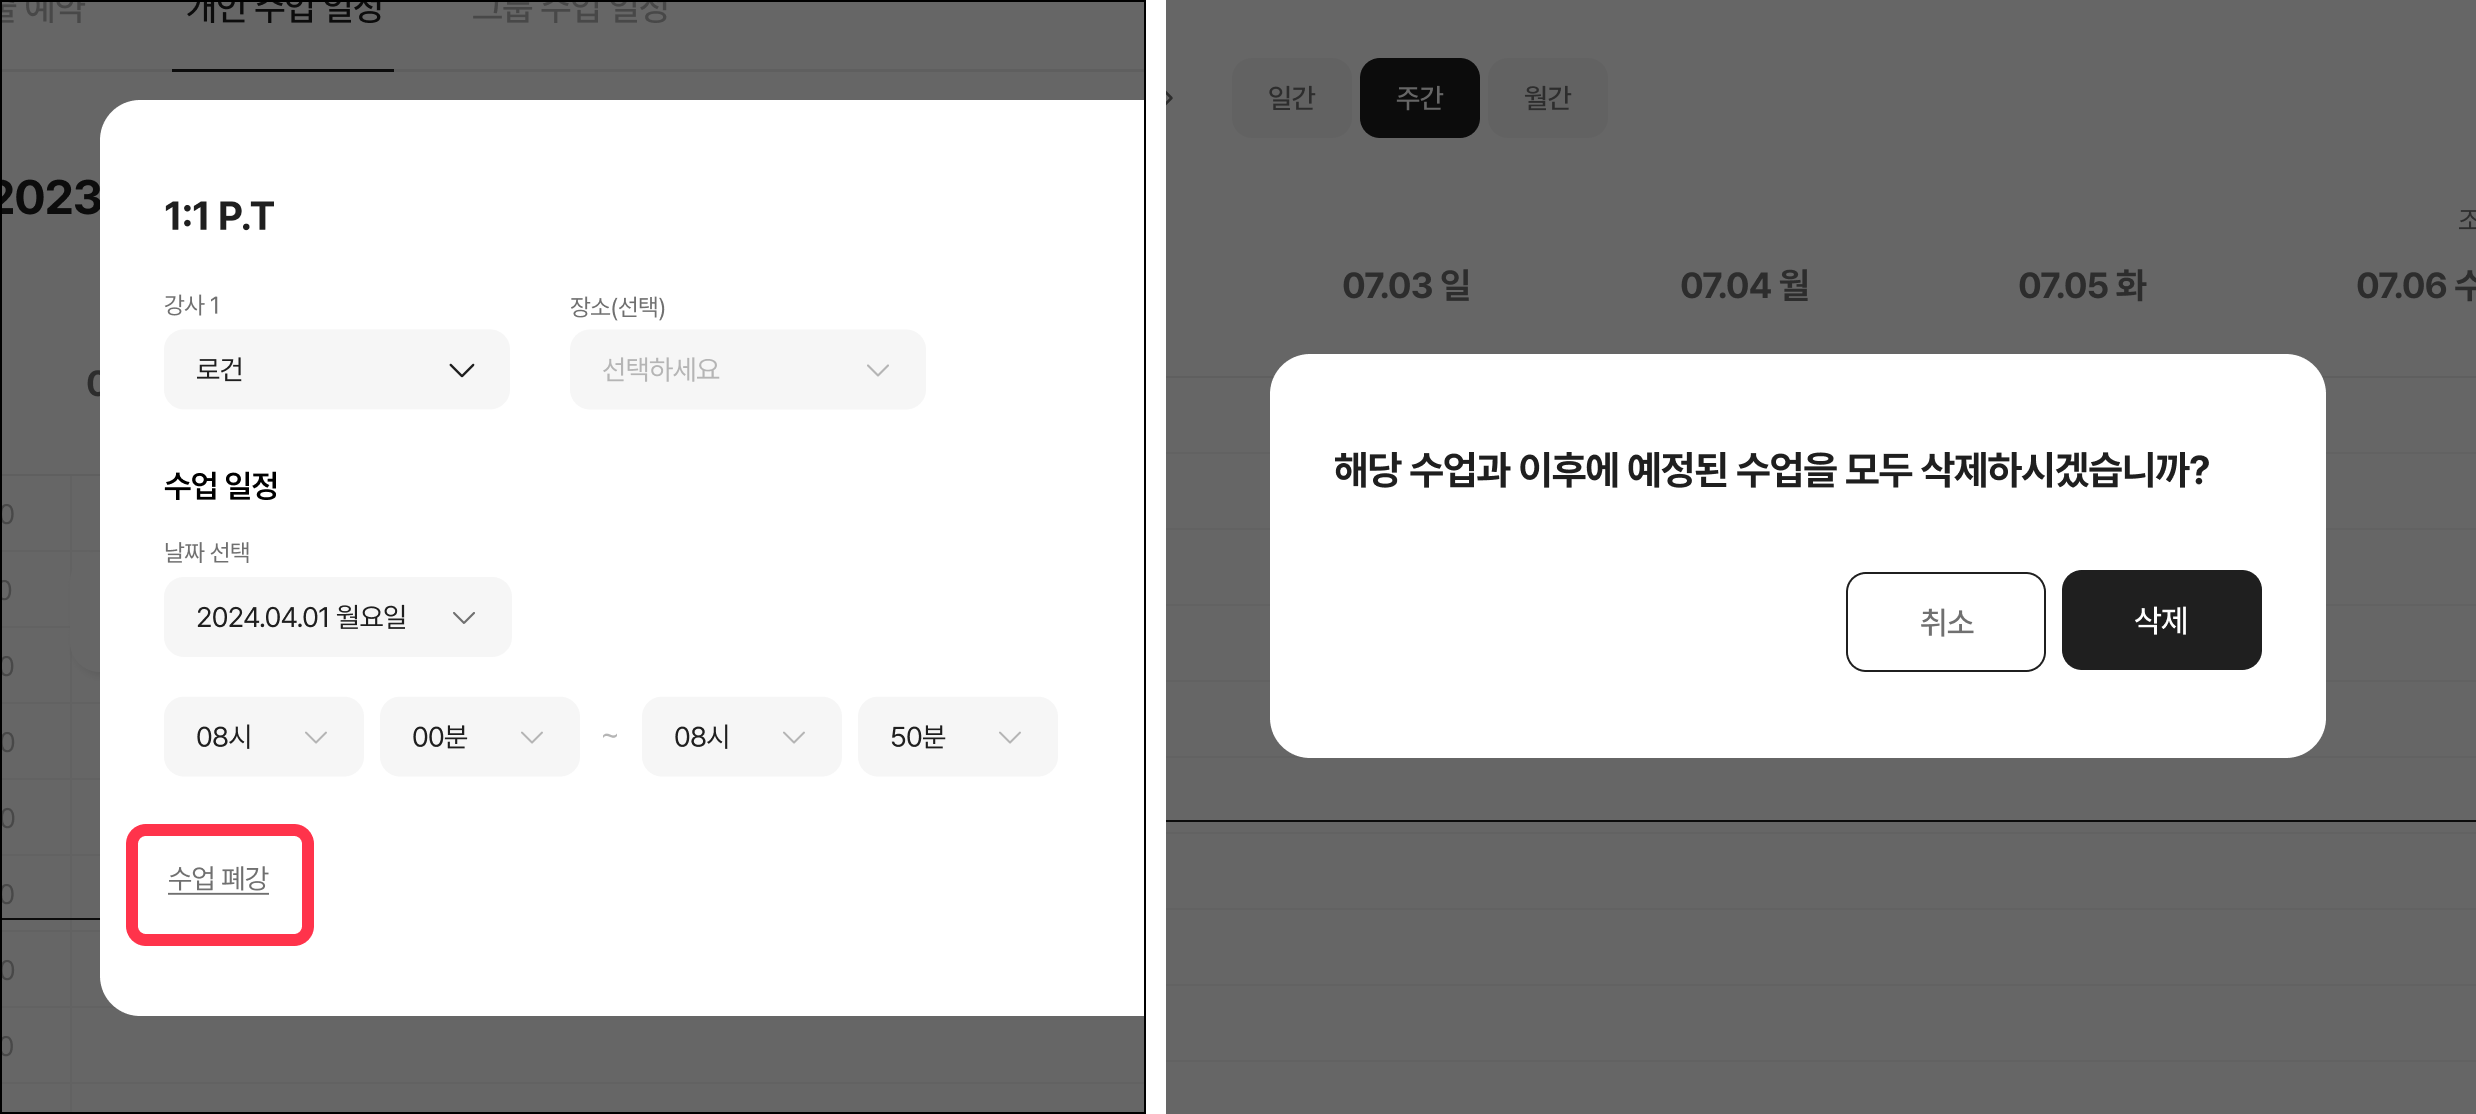Screen dimensions: 2476x1114
Task: Click chevron beside 2024.04.01 월요일
Action: 463,618
